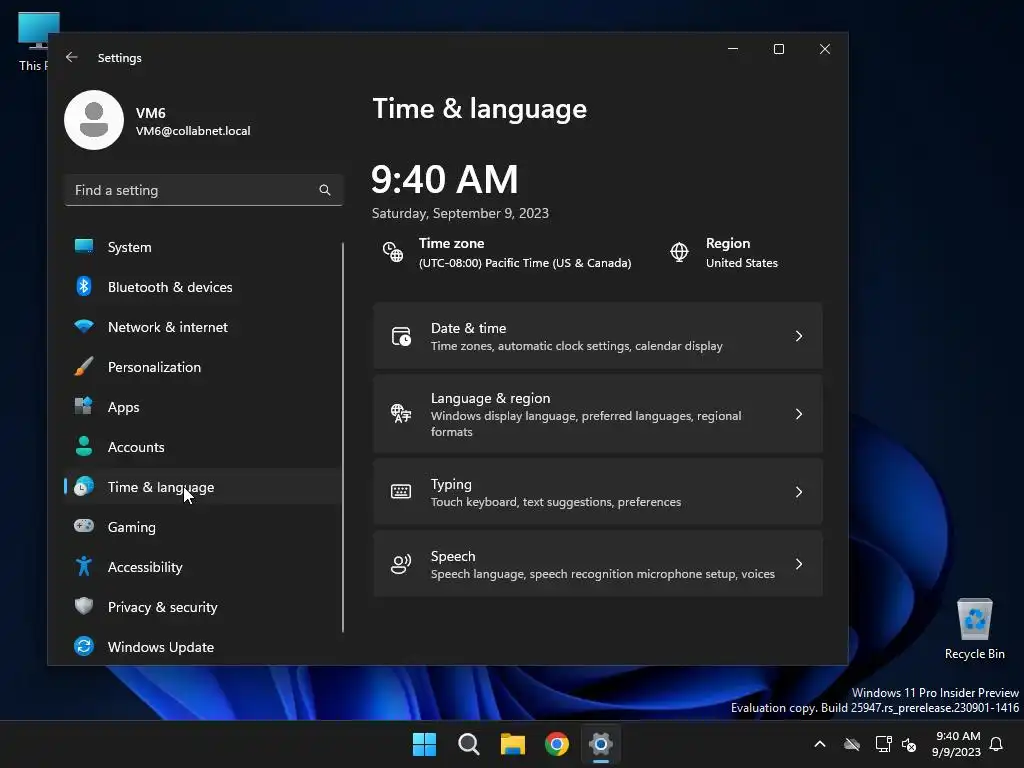
Task: Click the Network wifi icon in sidebar
Action: [84, 326]
